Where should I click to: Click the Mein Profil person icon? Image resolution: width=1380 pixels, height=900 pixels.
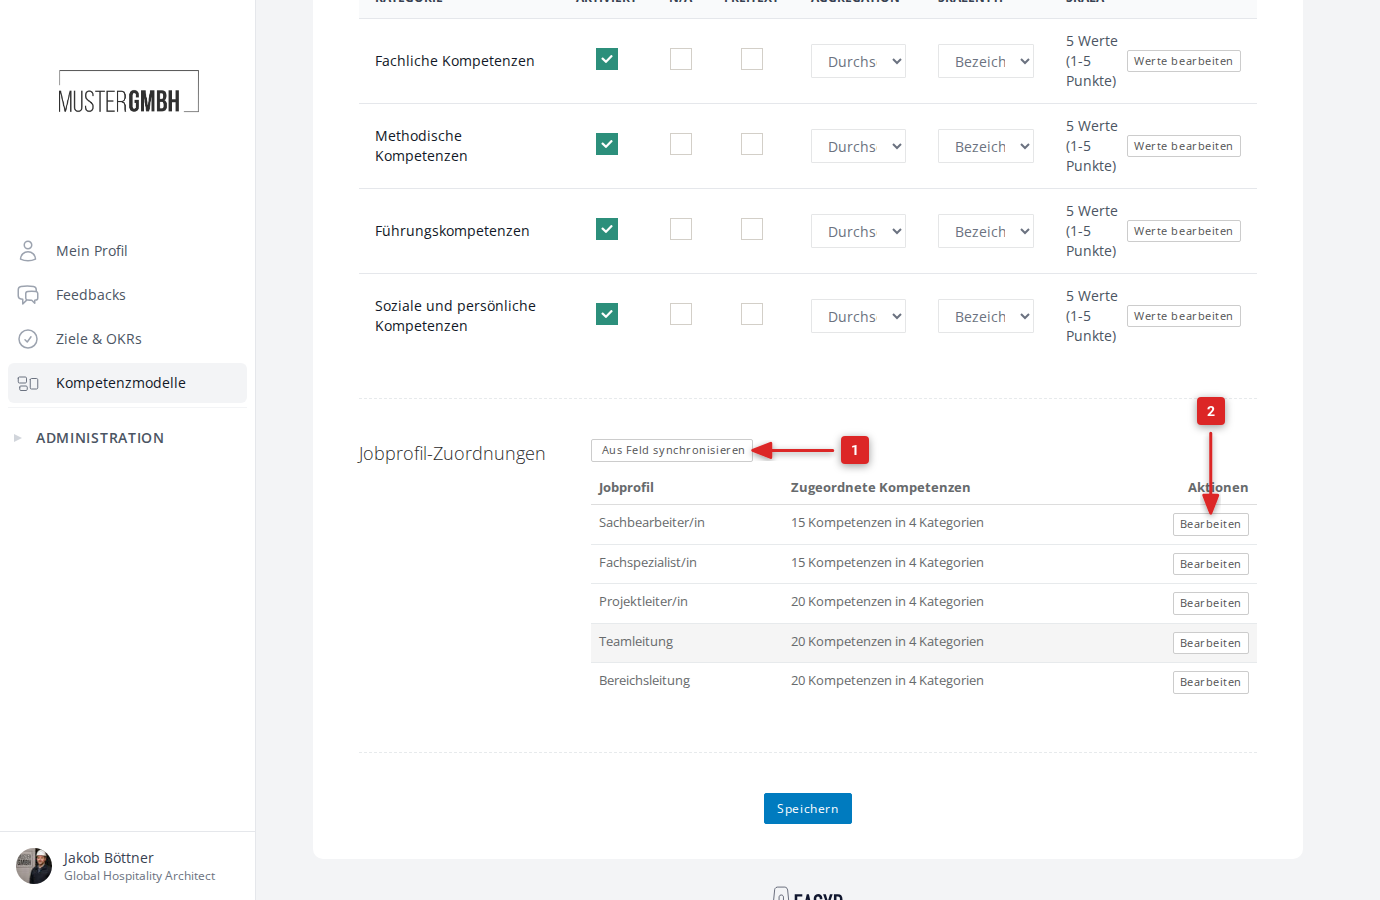(x=28, y=251)
